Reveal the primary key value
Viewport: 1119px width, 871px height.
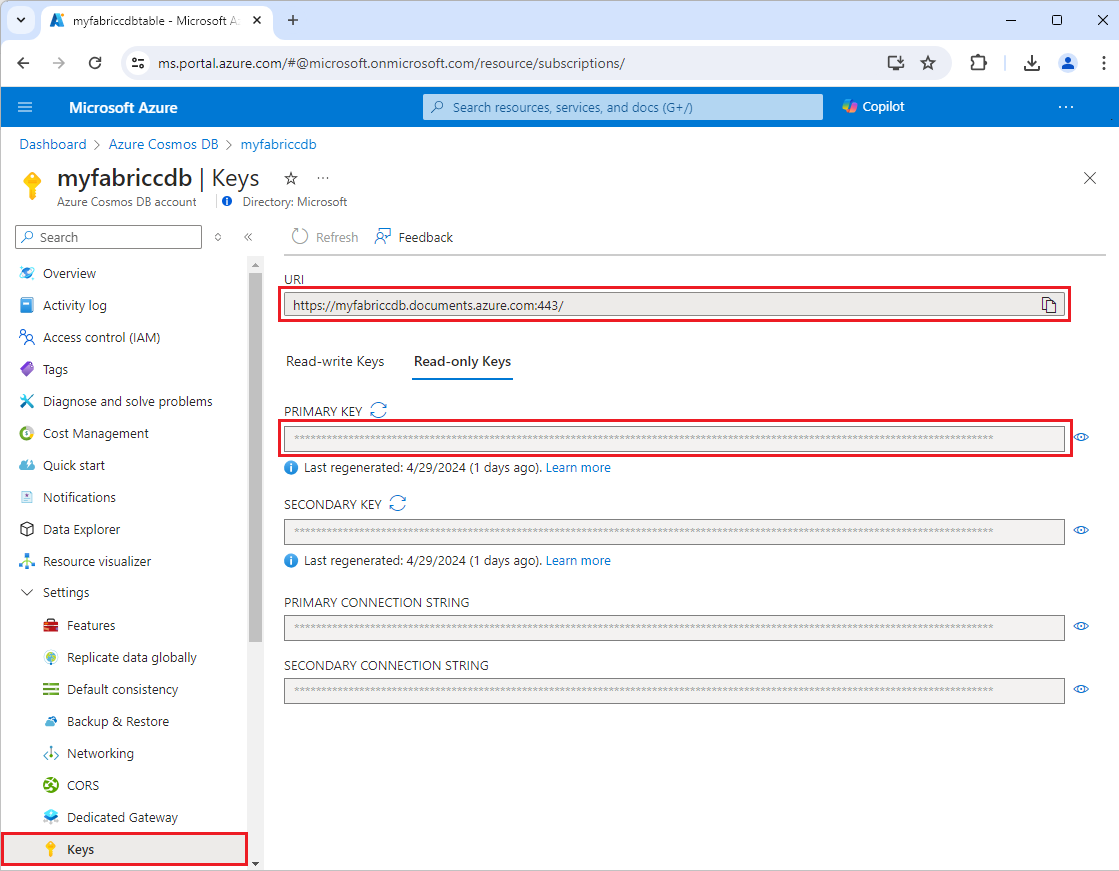(1081, 437)
